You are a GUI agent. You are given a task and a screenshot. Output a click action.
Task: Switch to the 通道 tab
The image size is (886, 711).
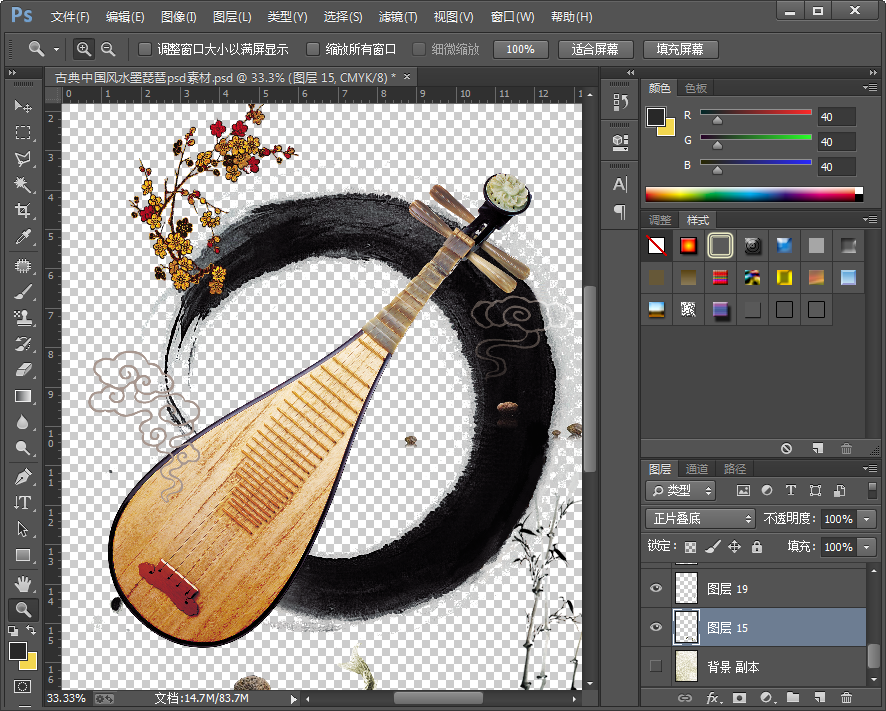coord(697,469)
